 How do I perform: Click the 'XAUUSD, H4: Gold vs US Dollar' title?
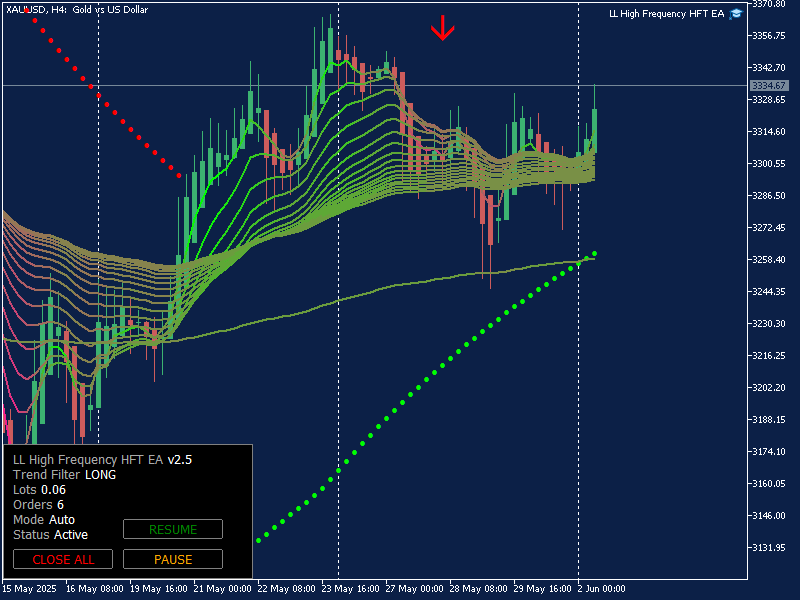(77, 9)
